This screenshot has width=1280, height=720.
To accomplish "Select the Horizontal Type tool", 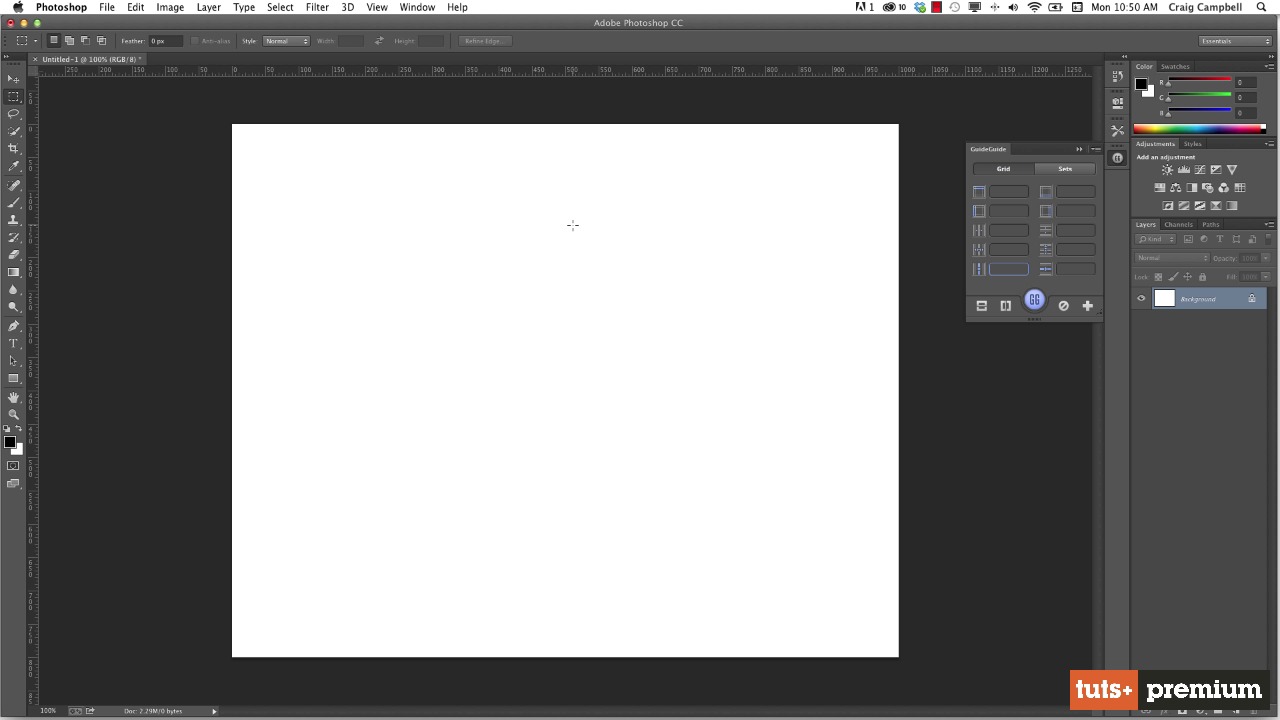I will pos(14,344).
